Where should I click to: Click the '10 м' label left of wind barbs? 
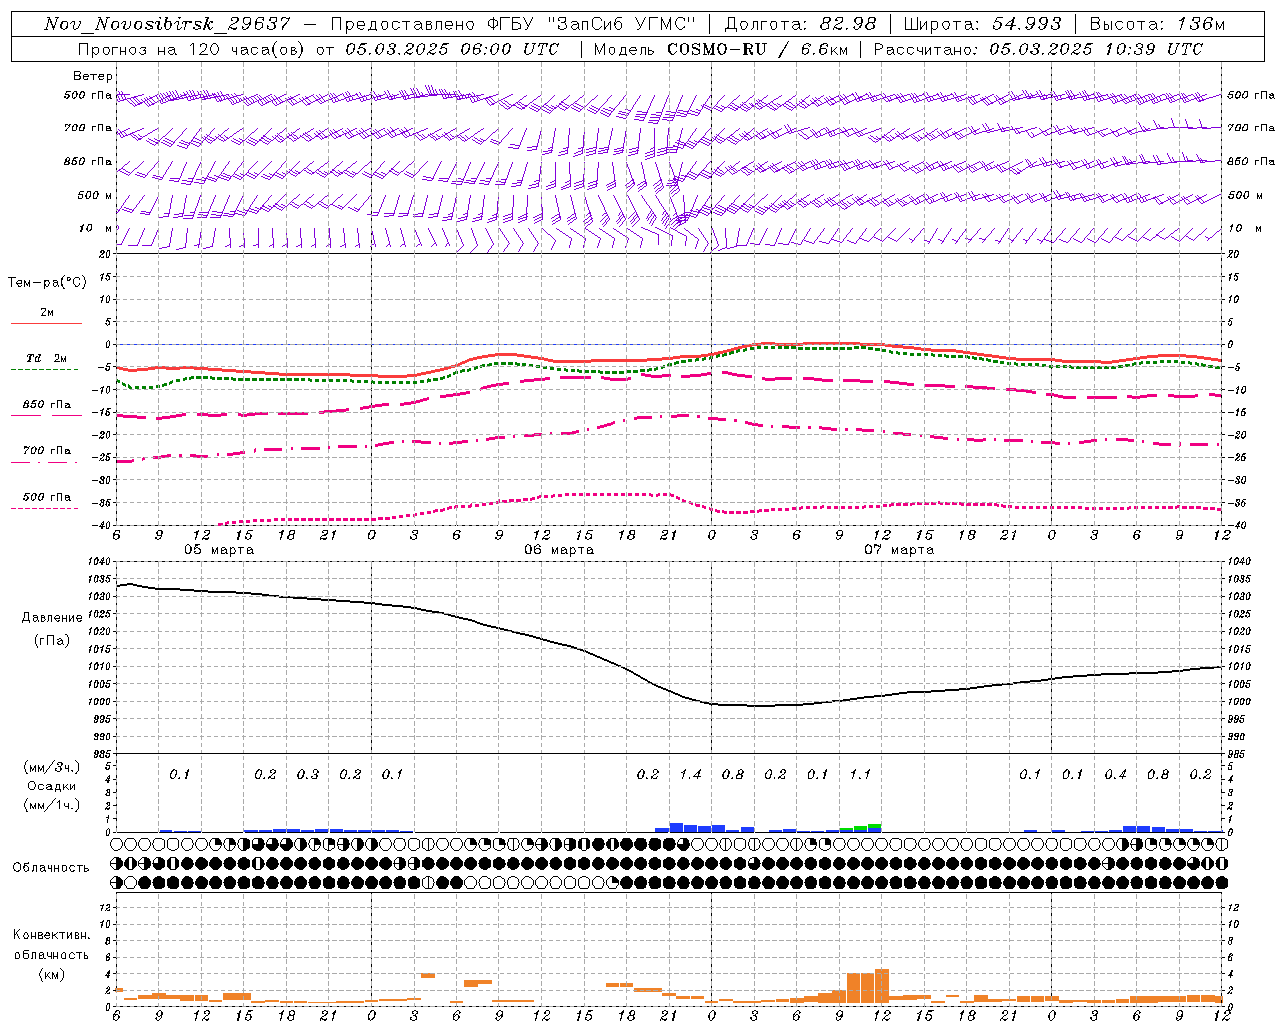tap(96, 228)
